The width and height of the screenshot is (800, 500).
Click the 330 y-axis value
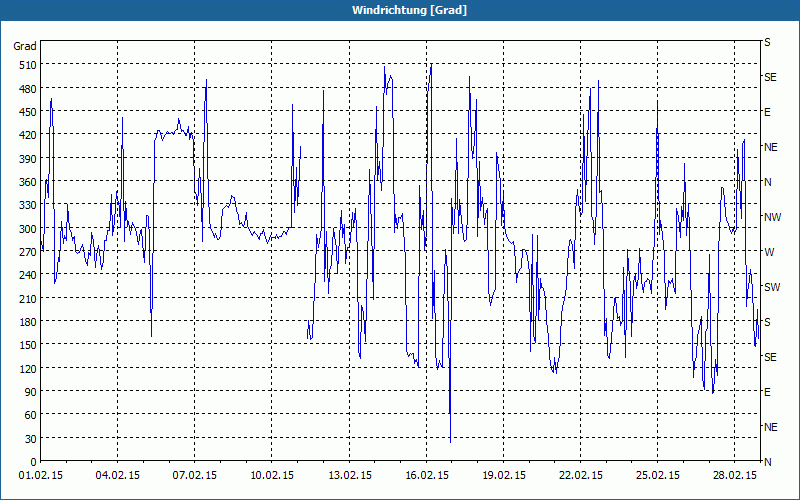pos(28,205)
